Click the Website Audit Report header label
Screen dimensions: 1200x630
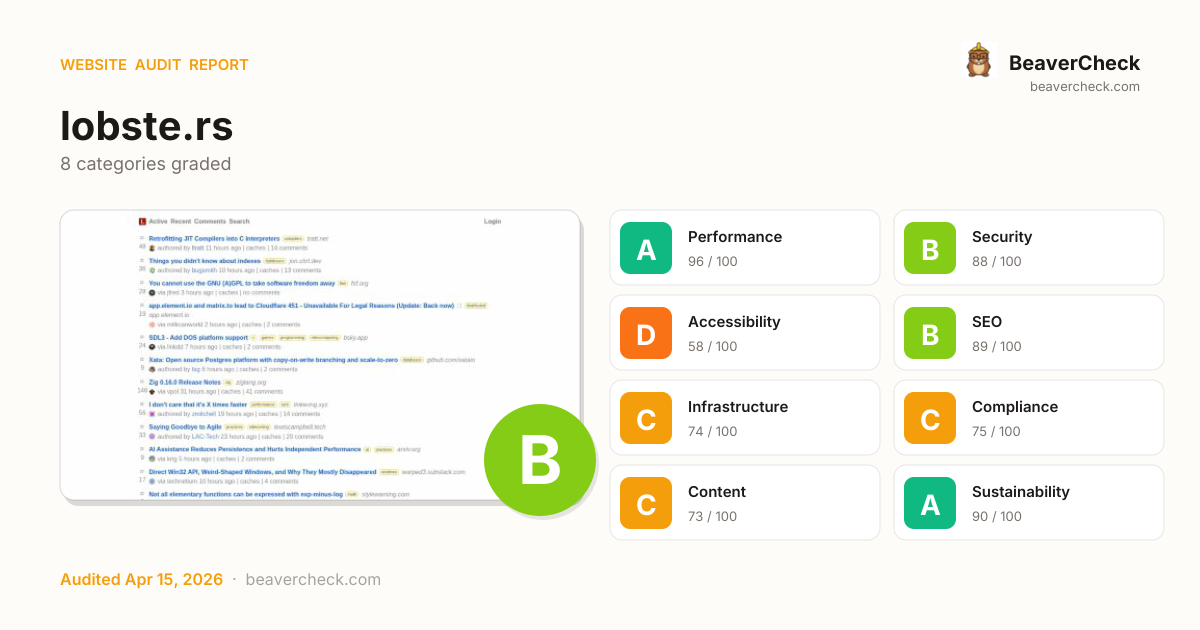154,65
